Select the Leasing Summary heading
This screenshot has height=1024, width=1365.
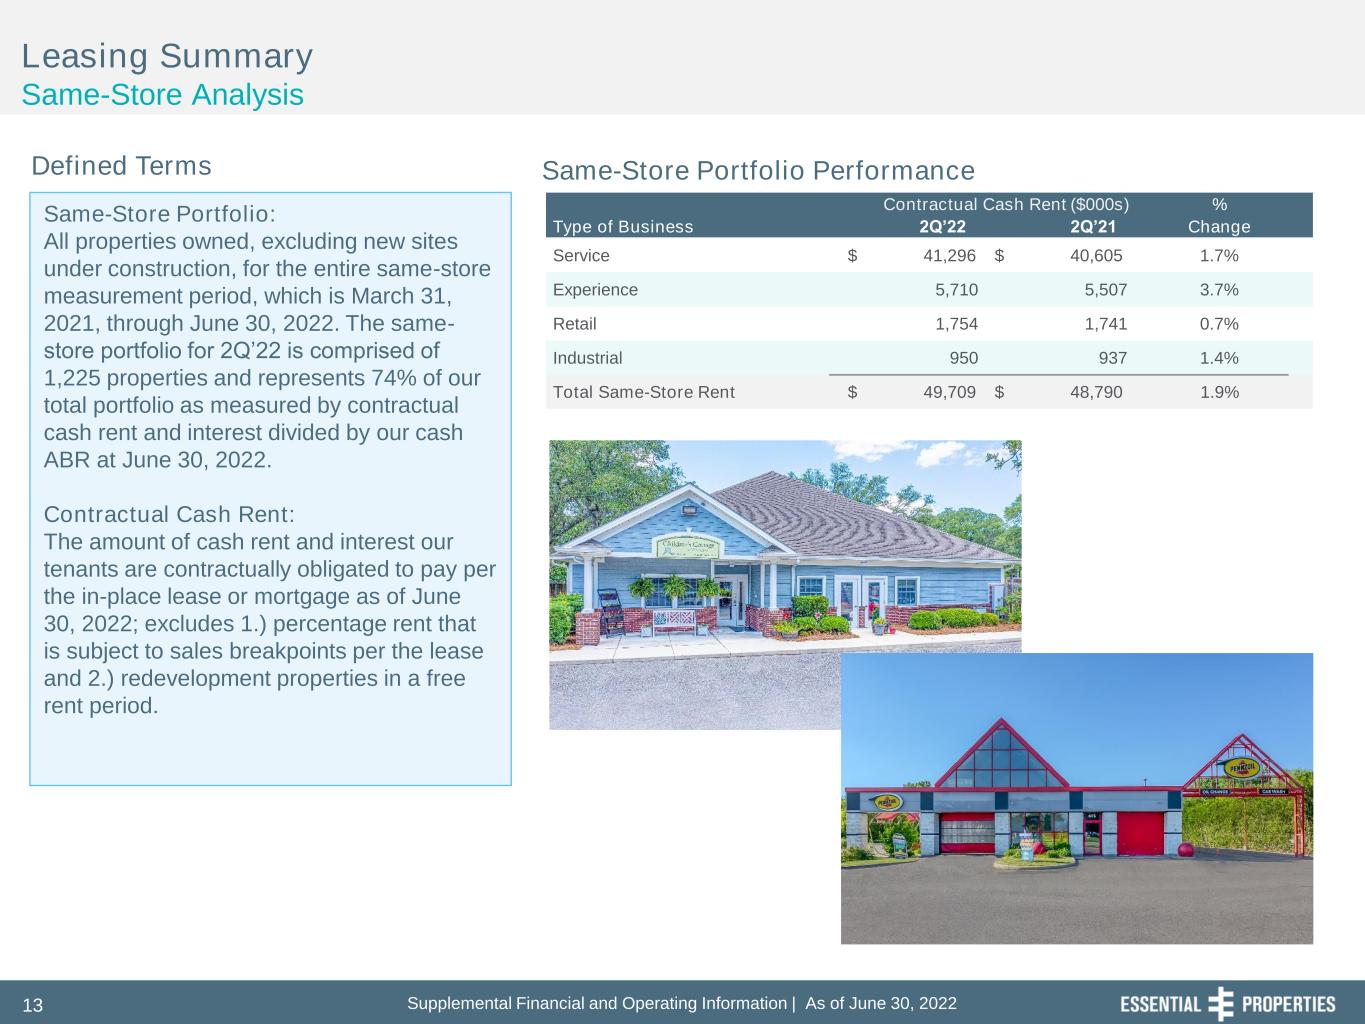(x=167, y=56)
